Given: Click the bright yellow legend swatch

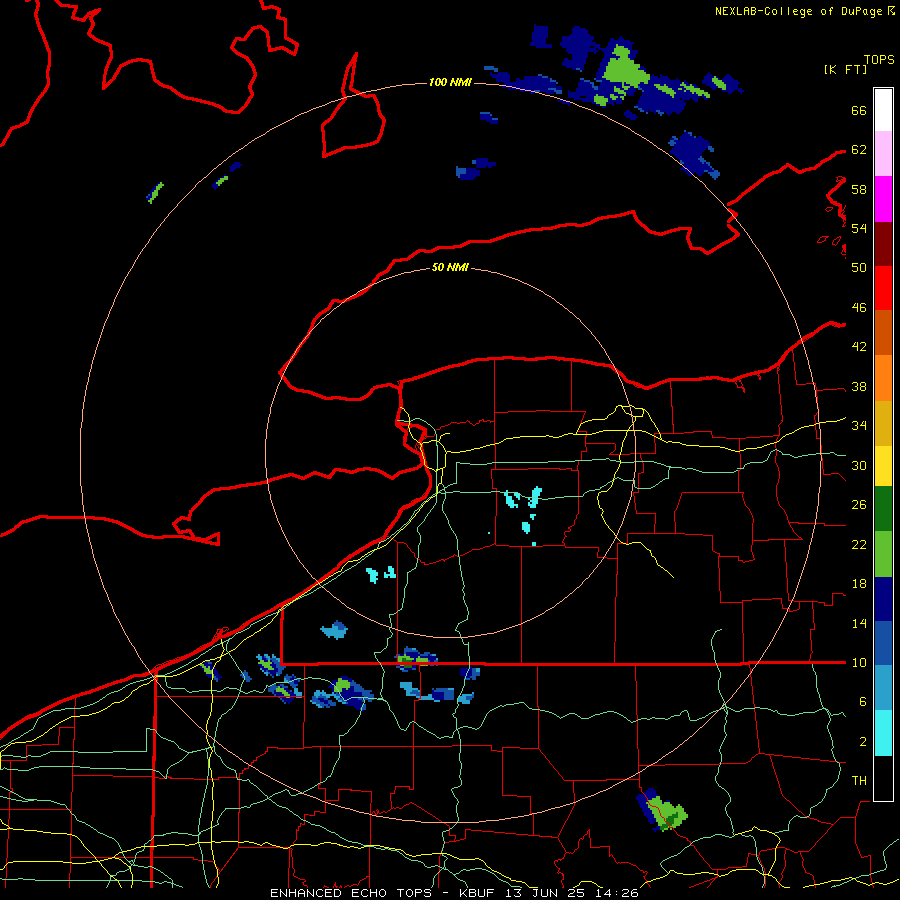Looking at the screenshot, I should [x=883, y=466].
